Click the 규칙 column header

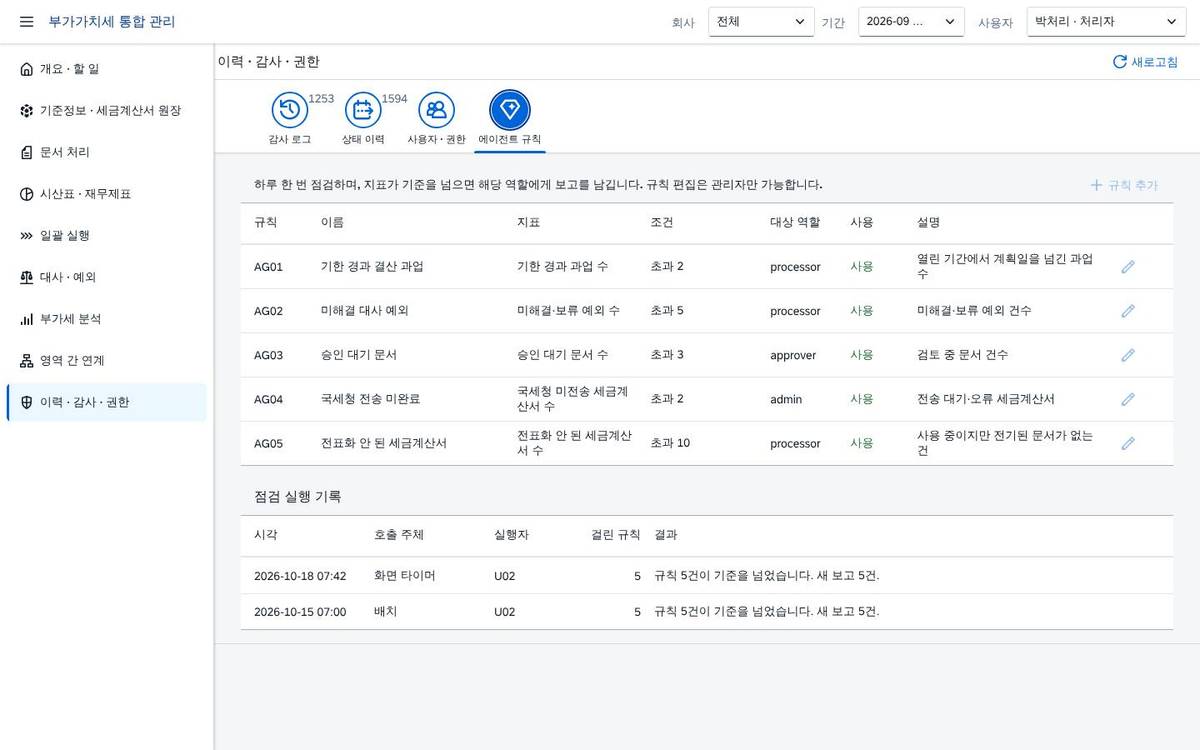266,222
